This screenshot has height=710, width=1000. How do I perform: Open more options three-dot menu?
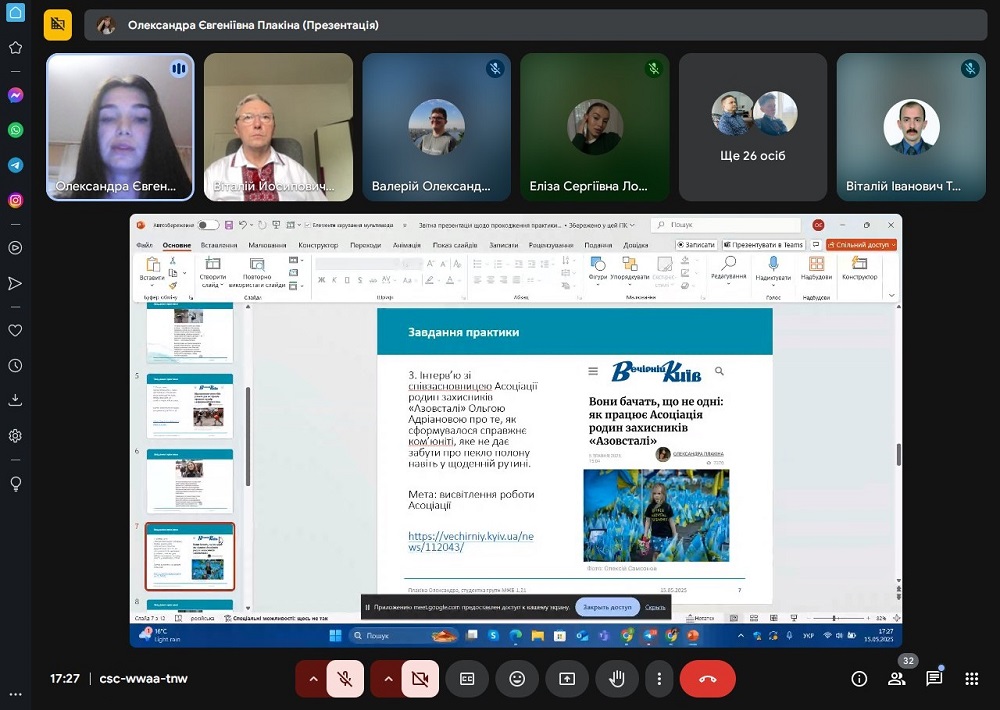pos(659,679)
